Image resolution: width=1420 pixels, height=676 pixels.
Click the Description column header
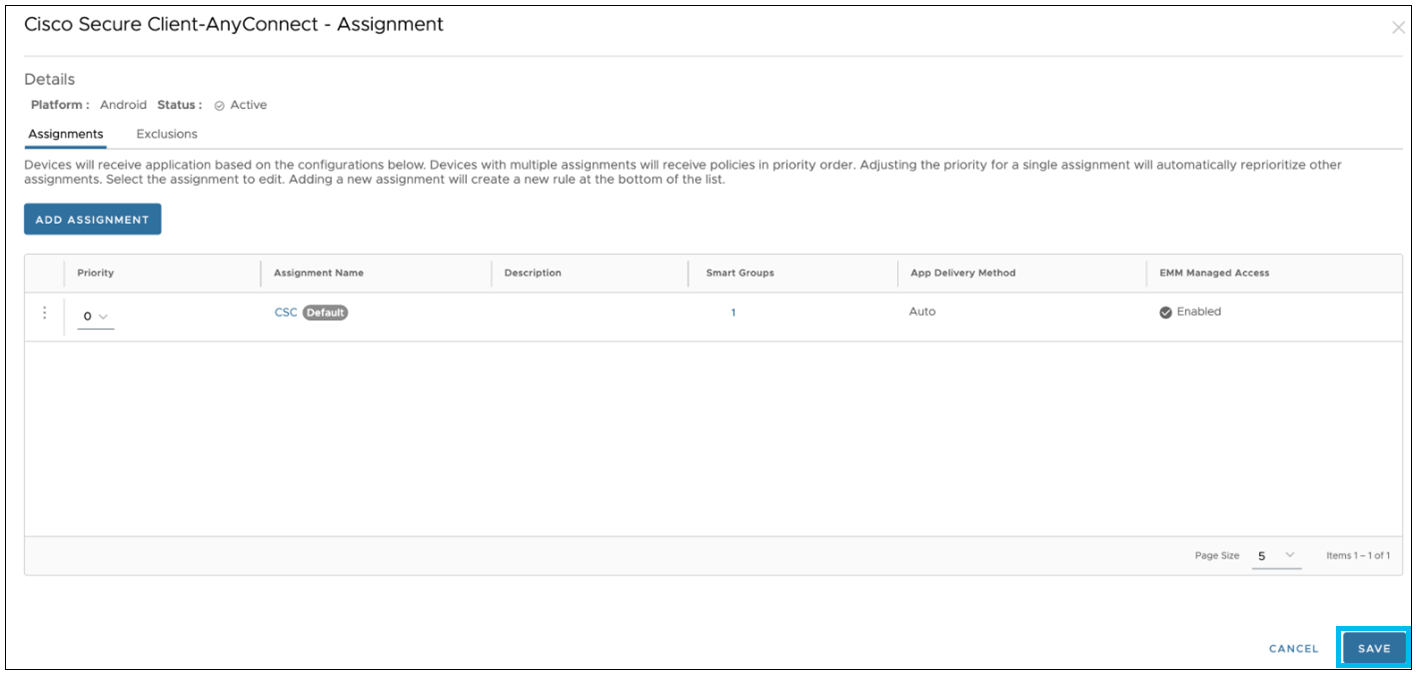533,273
